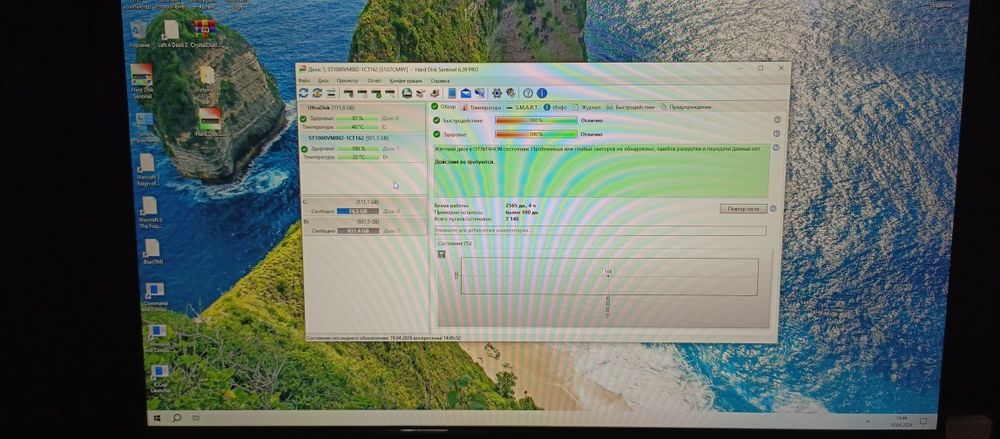The height and width of the screenshot is (439, 1000).
Task: Select Warcraft 3 The Frozen Throne icon
Action: pos(149,213)
